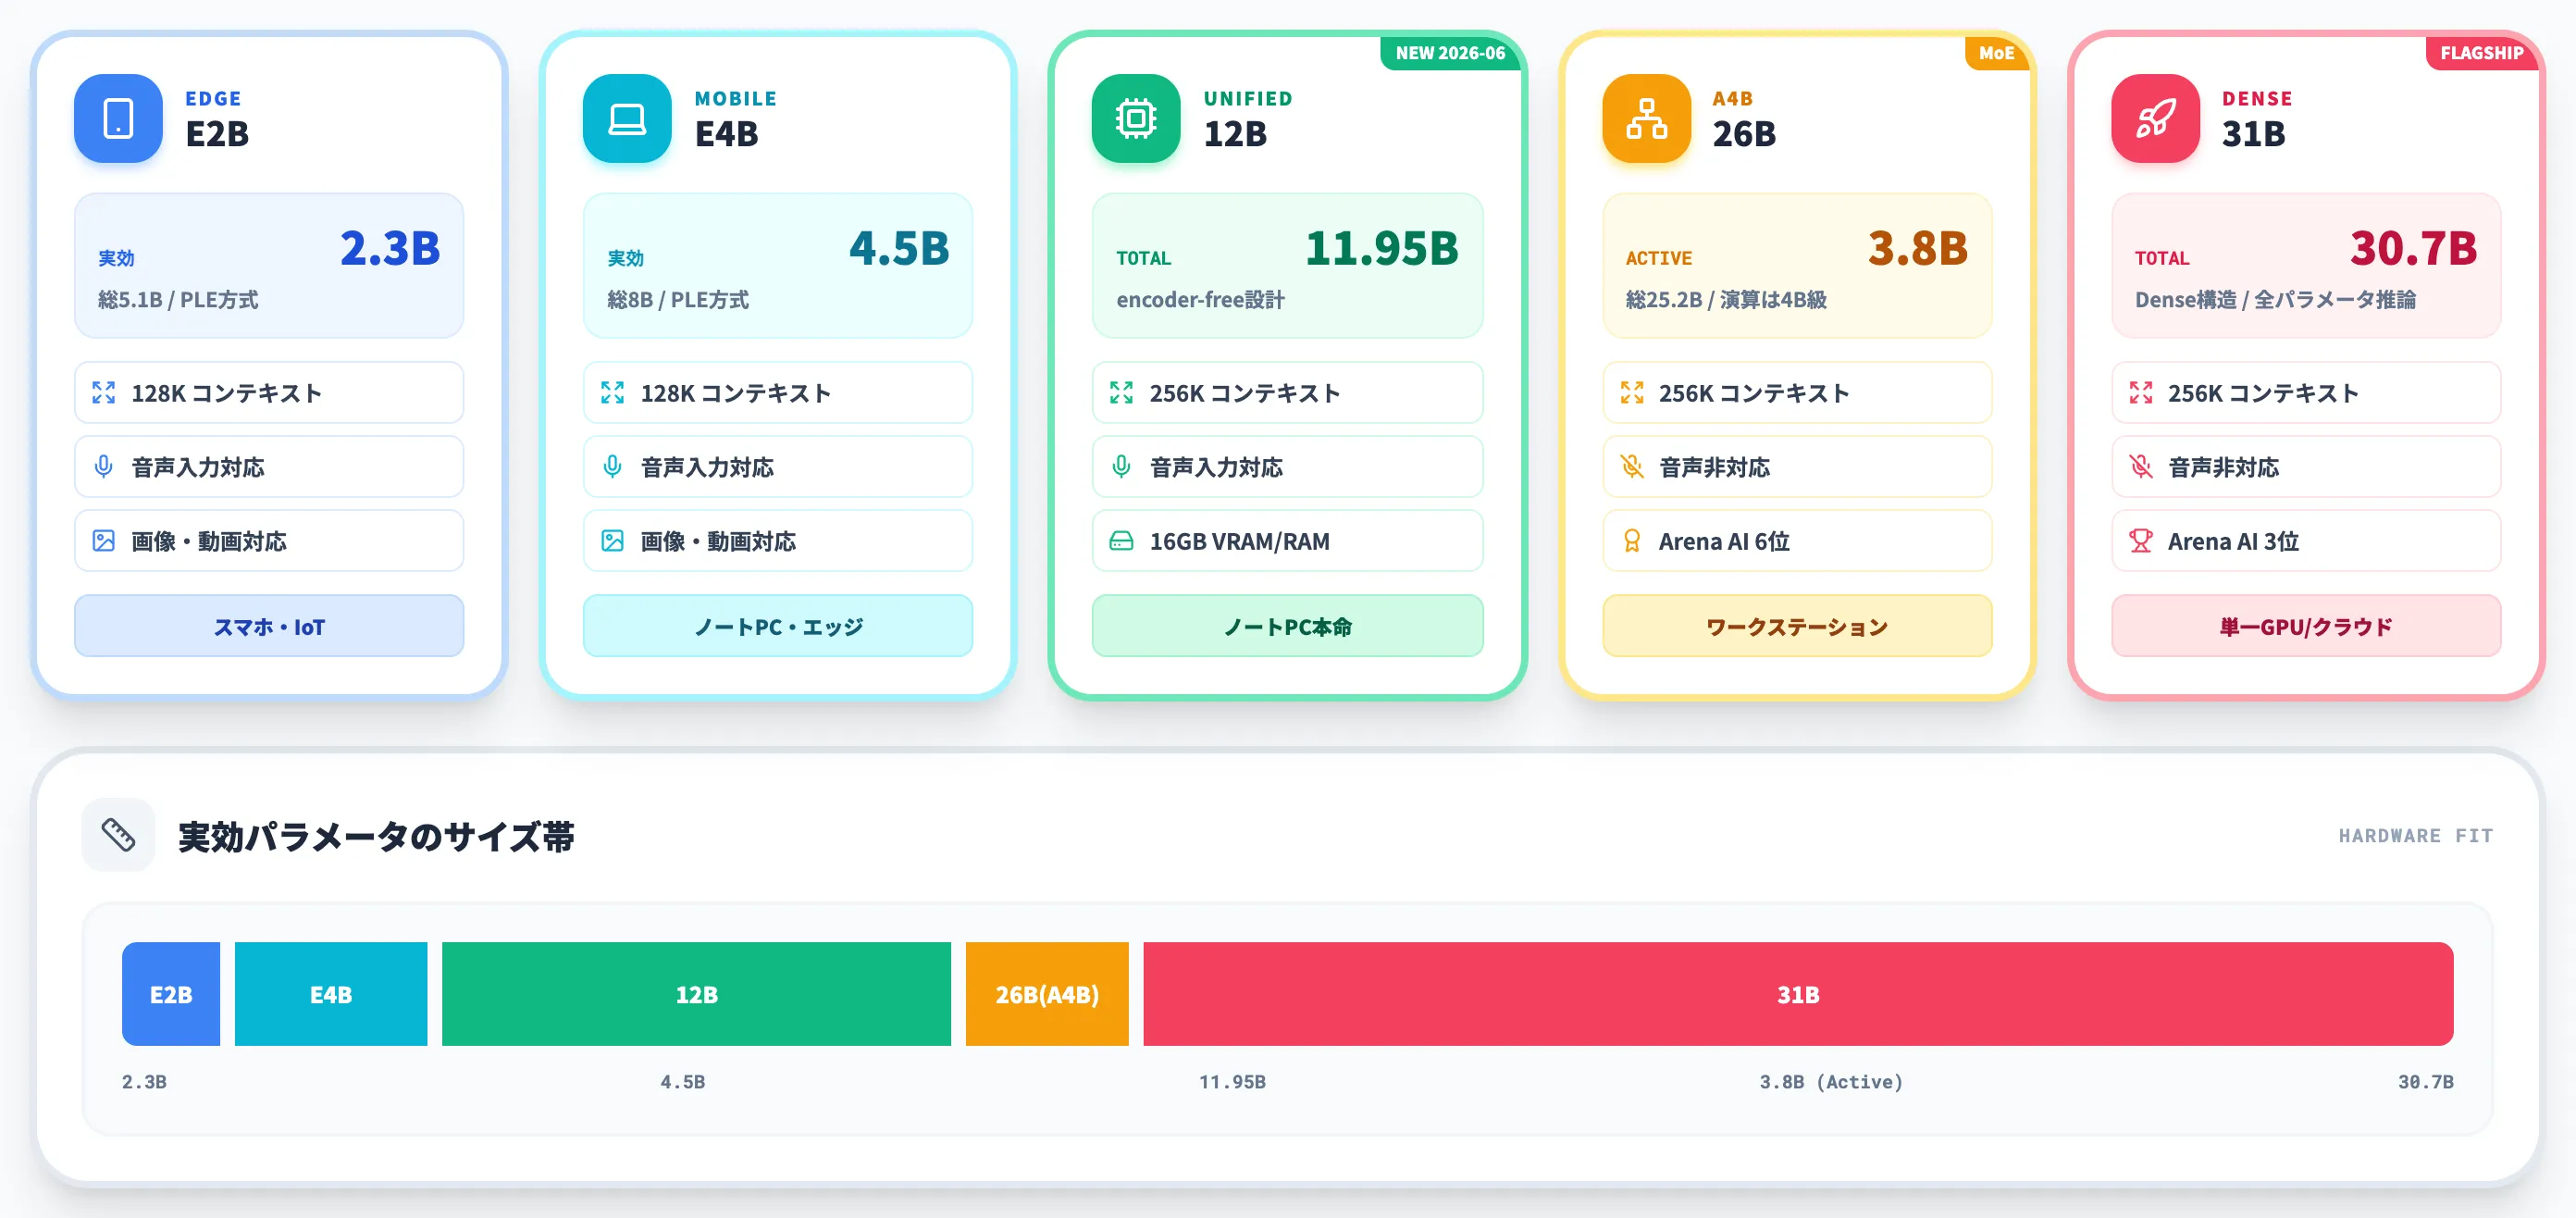Click the スマホ・IoT button
Viewport: 2576px width, 1218px height.
[269, 626]
